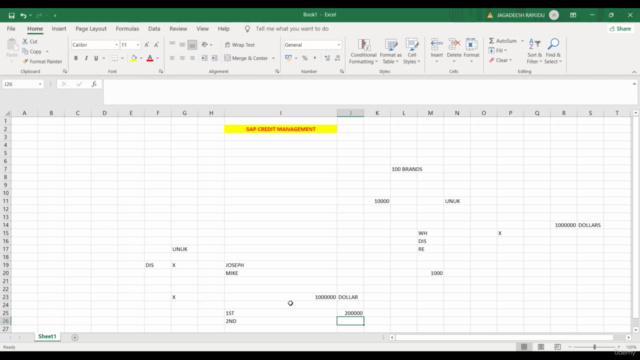
Task: Expand the font size dropdown
Action: 138,45
